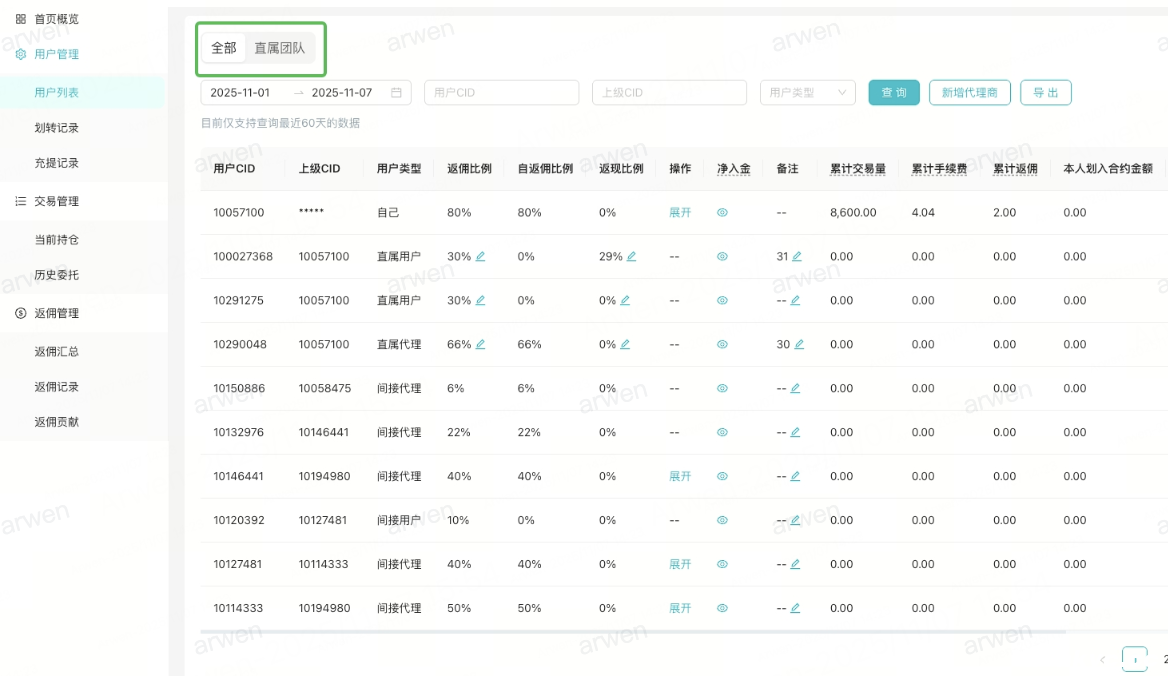Click 新增代理商 button
Screen dimensions: 1168x676
pyautogui.click(x=969, y=93)
